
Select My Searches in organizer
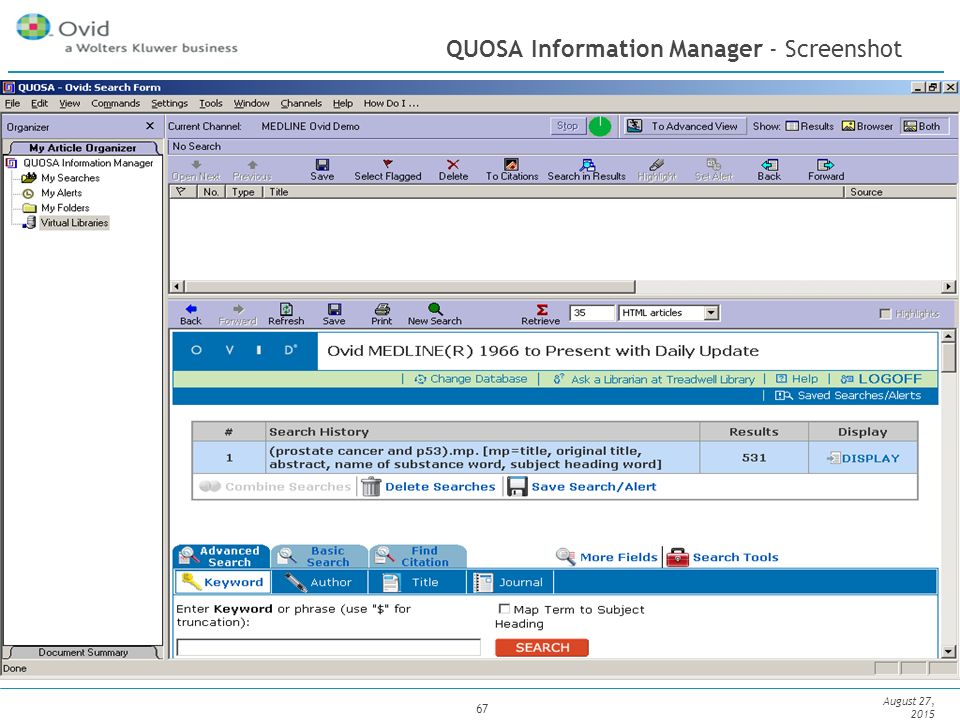(x=70, y=178)
